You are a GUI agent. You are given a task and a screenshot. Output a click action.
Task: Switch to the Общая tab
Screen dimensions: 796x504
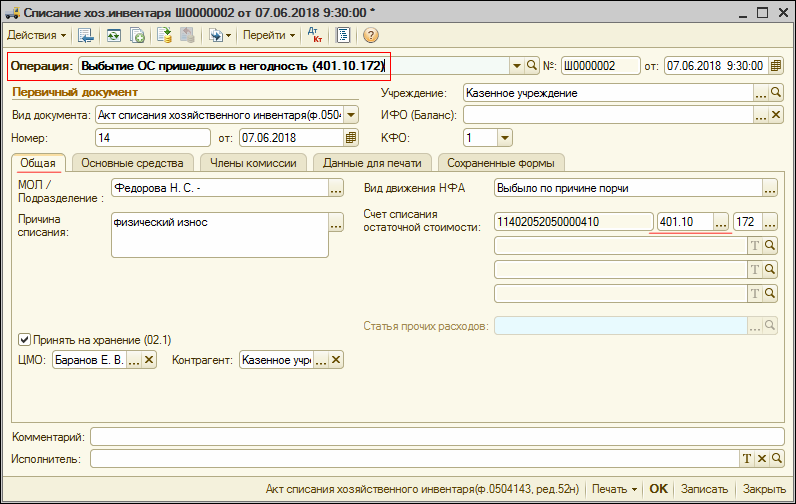point(38,163)
